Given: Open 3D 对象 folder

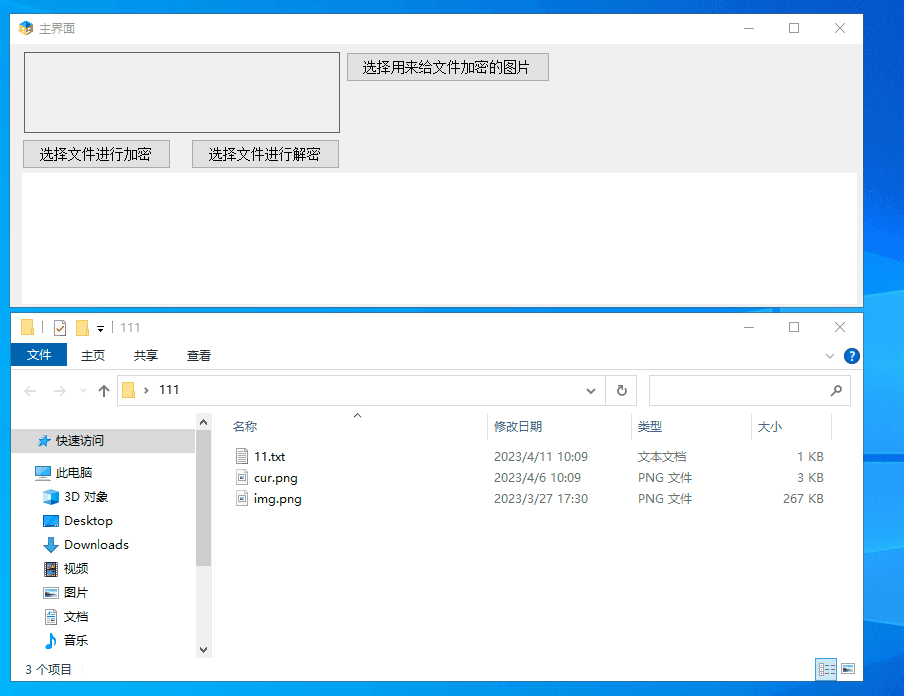Looking at the screenshot, I should point(85,497).
